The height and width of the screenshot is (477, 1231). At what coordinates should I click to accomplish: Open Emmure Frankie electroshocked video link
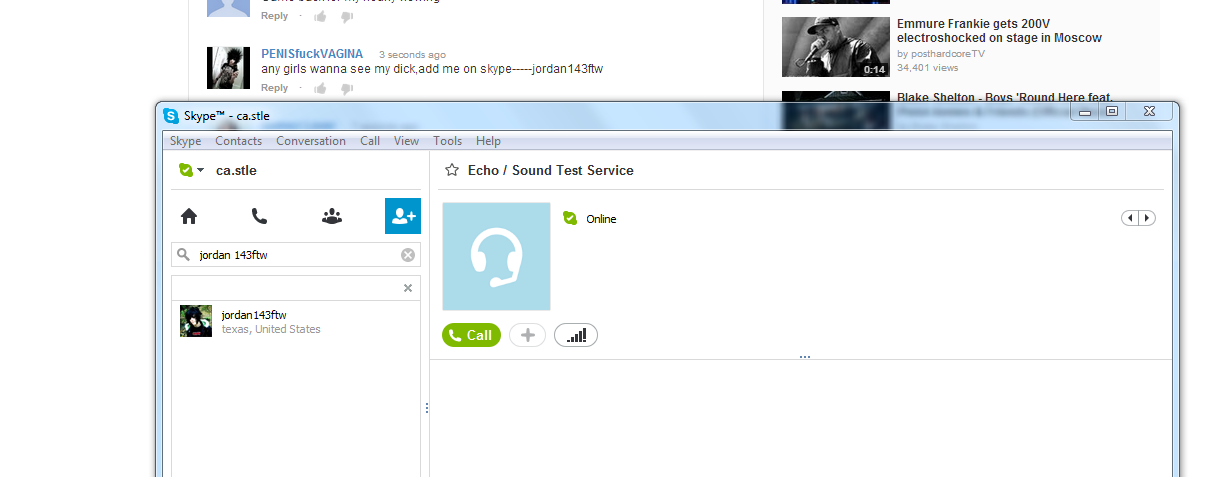pyautogui.click(x=999, y=31)
